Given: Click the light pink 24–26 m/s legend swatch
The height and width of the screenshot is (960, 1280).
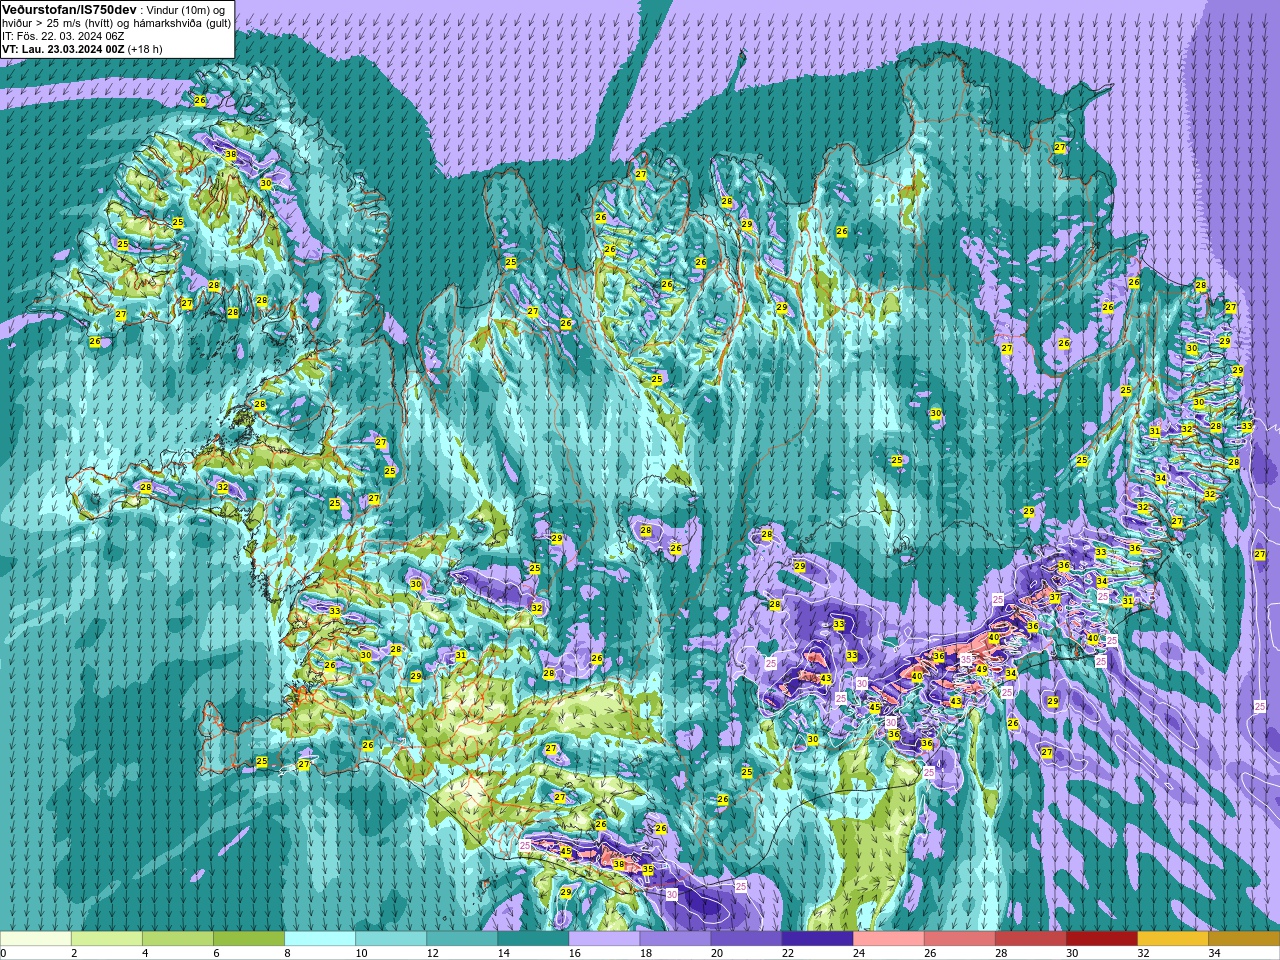Looking at the screenshot, I should [x=888, y=939].
